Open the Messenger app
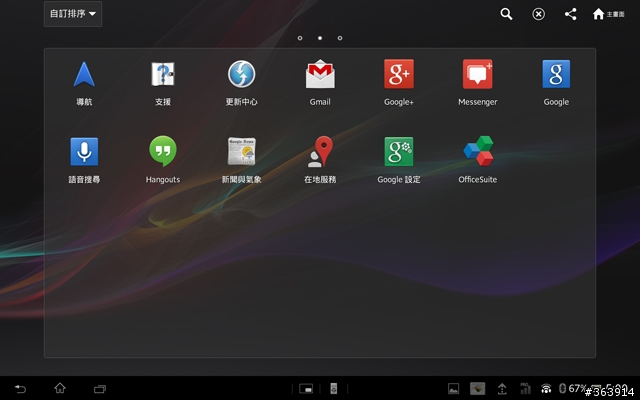The height and width of the screenshot is (400, 640). point(478,83)
